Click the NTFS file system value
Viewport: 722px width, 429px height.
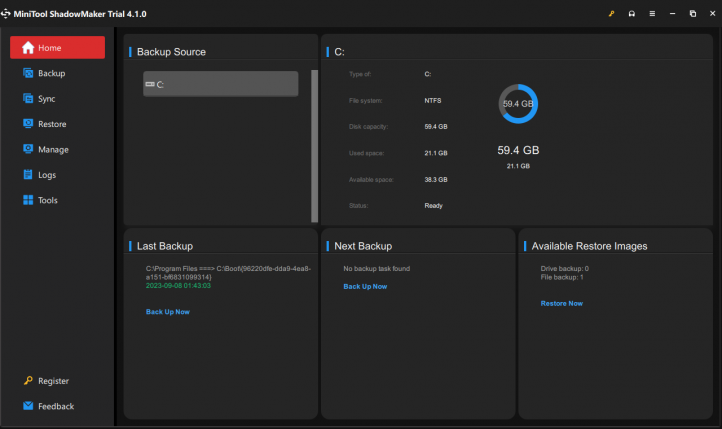coord(433,100)
